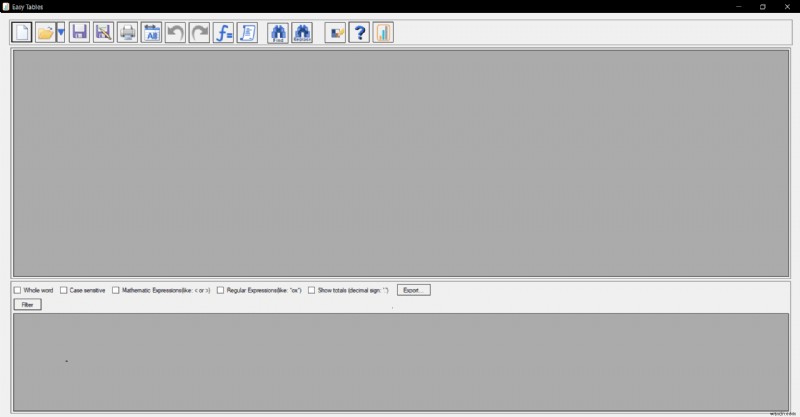The height and width of the screenshot is (417, 800).
Task: Check the Show totals checkbox
Action: pos(311,290)
